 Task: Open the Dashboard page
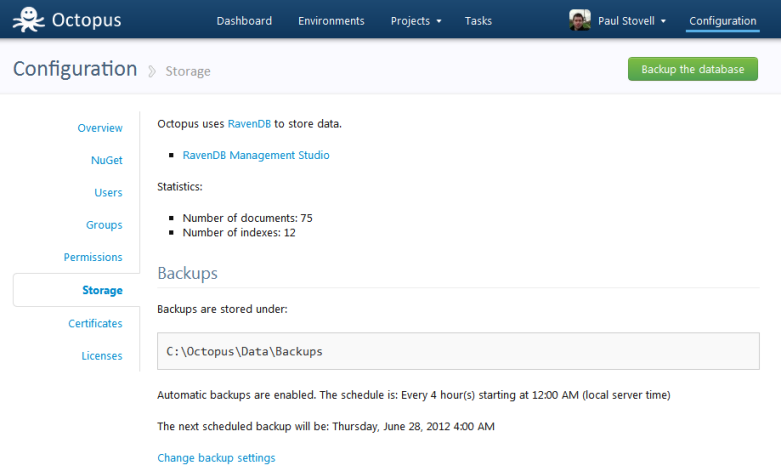[244, 21]
